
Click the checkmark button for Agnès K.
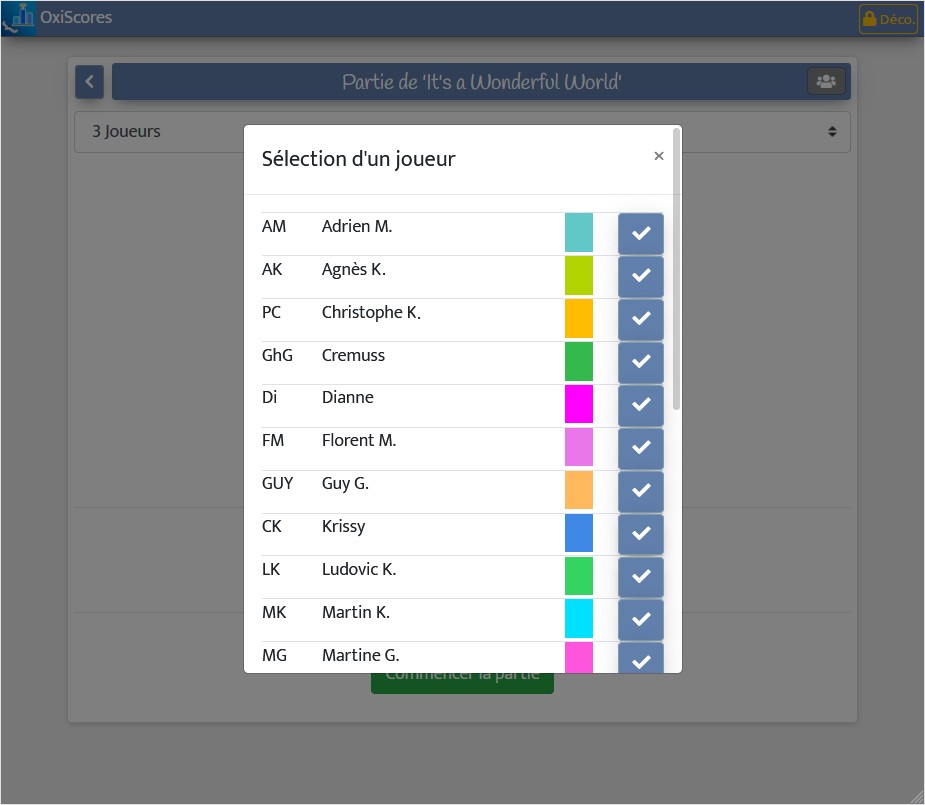[x=641, y=276]
